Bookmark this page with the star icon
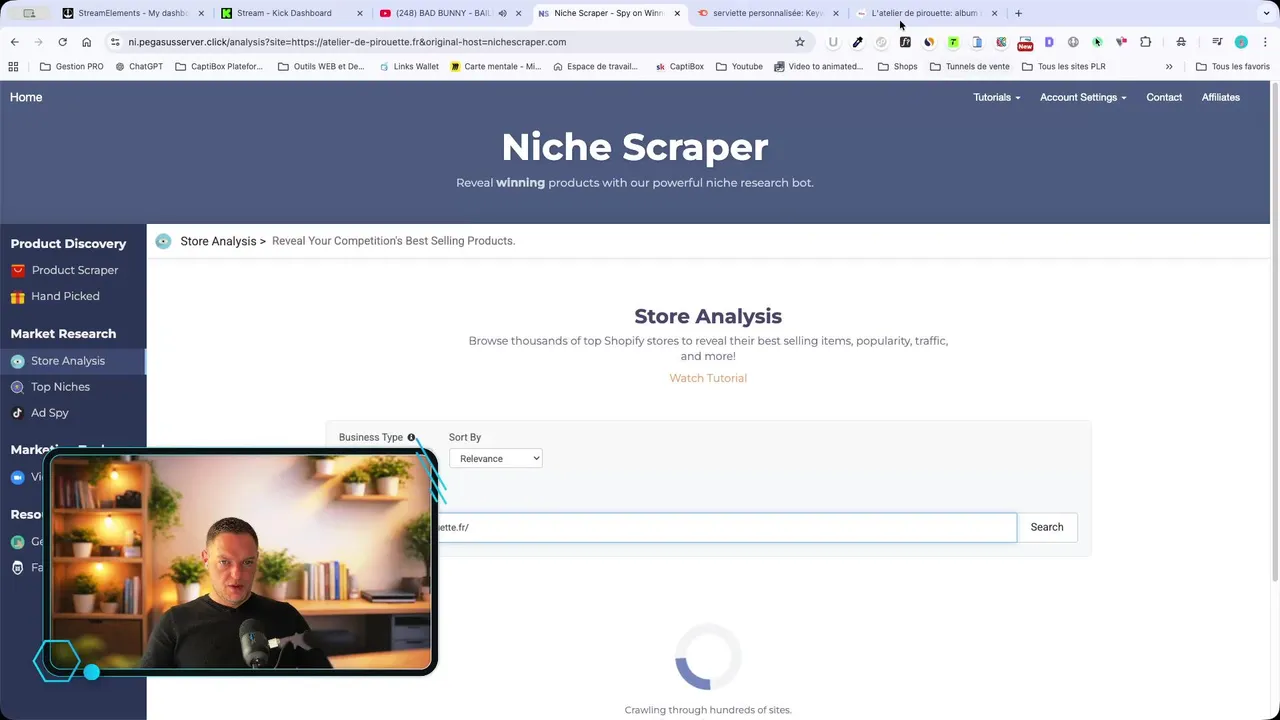Viewport: 1280px width, 720px height. (x=800, y=42)
